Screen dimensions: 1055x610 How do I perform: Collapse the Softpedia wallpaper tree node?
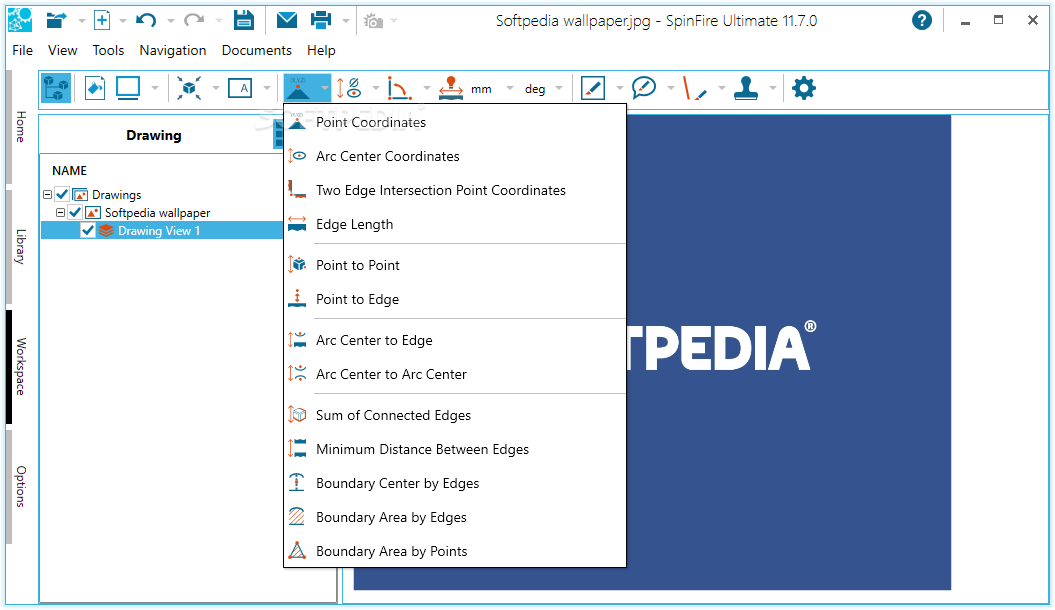click(x=60, y=213)
